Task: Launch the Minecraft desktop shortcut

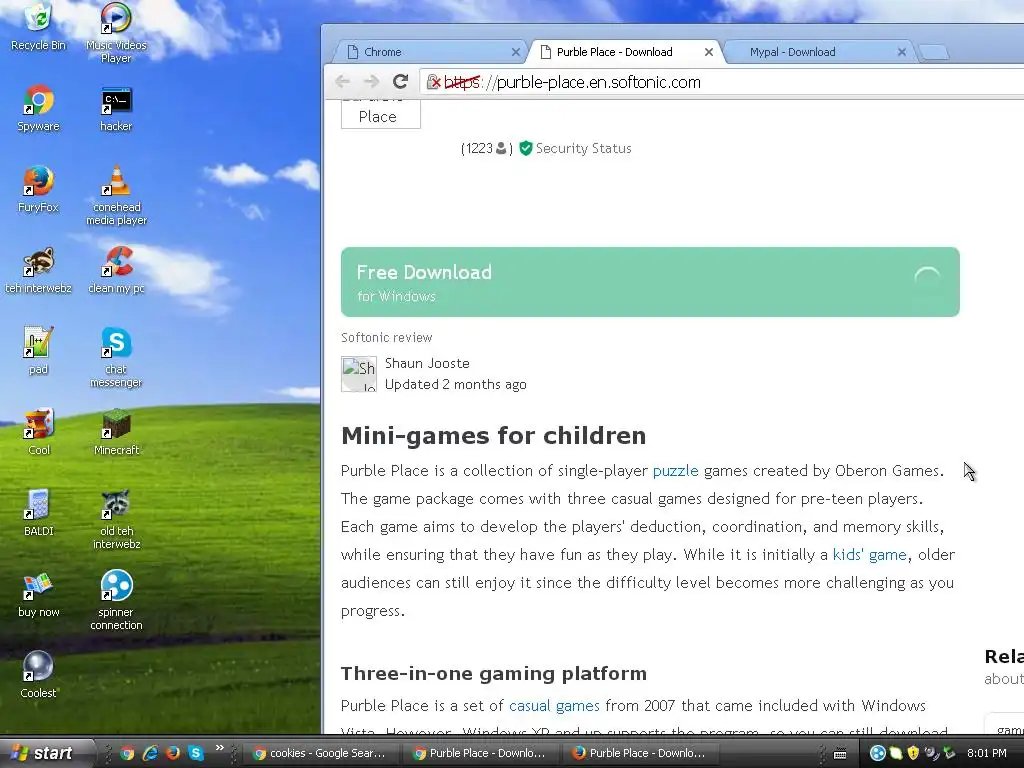Action: tap(116, 432)
